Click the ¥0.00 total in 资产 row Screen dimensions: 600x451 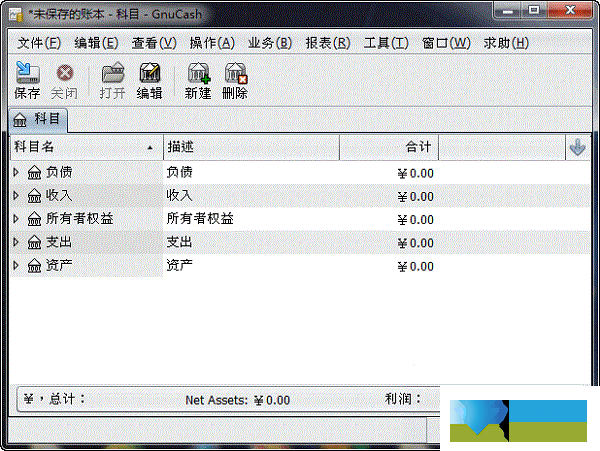416,267
